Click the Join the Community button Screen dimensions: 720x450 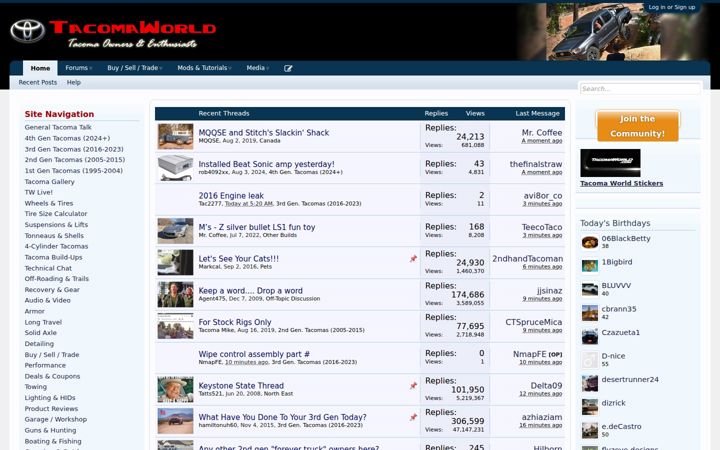(638, 126)
